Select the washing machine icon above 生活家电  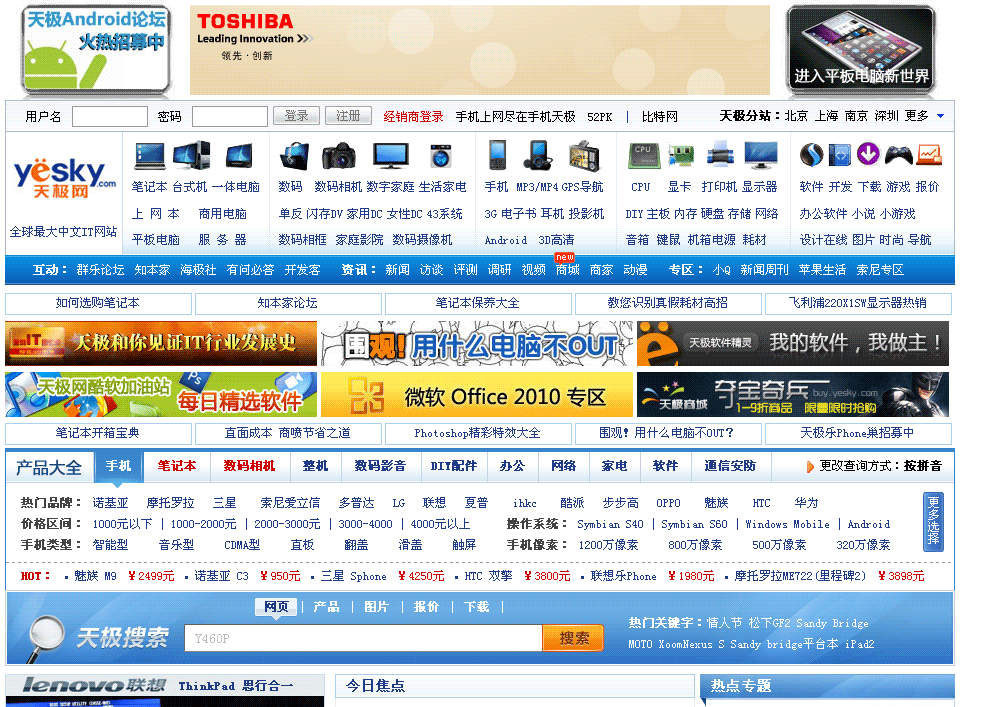click(441, 156)
